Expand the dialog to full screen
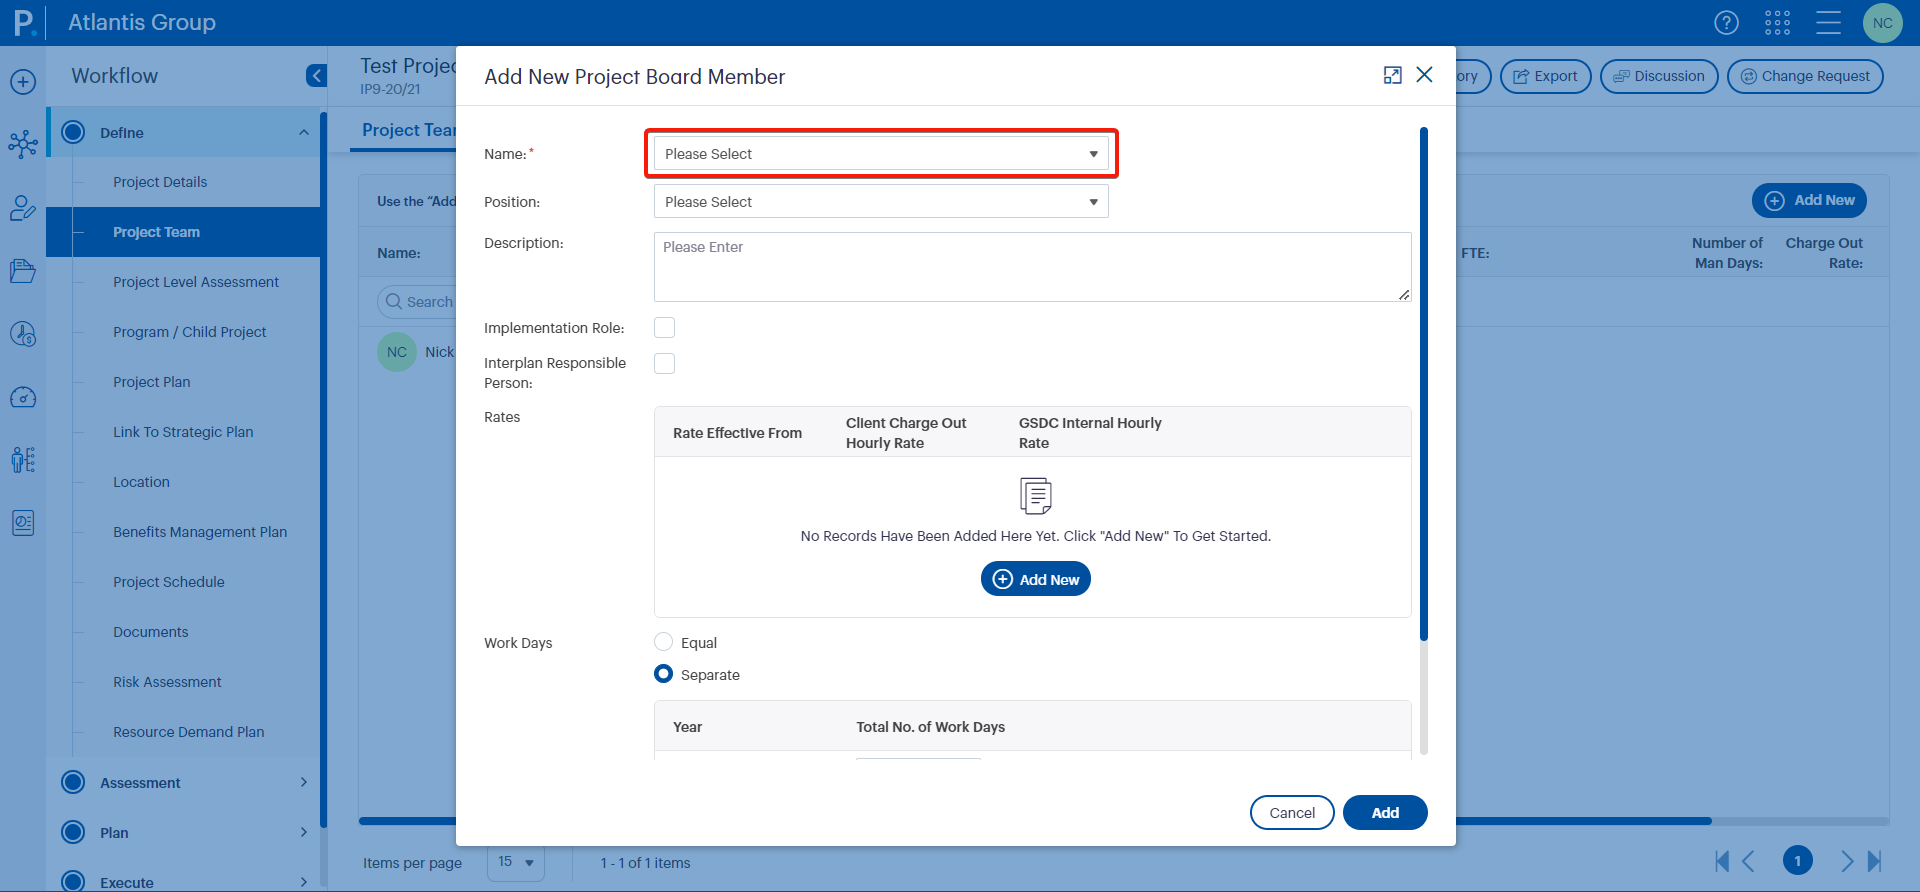Image resolution: width=1920 pixels, height=892 pixels. tap(1392, 75)
